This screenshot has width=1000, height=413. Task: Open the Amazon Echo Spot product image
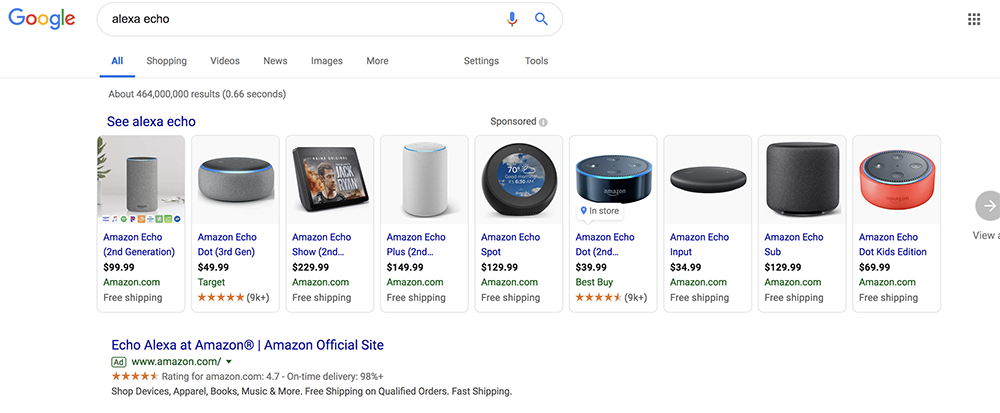point(518,180)
